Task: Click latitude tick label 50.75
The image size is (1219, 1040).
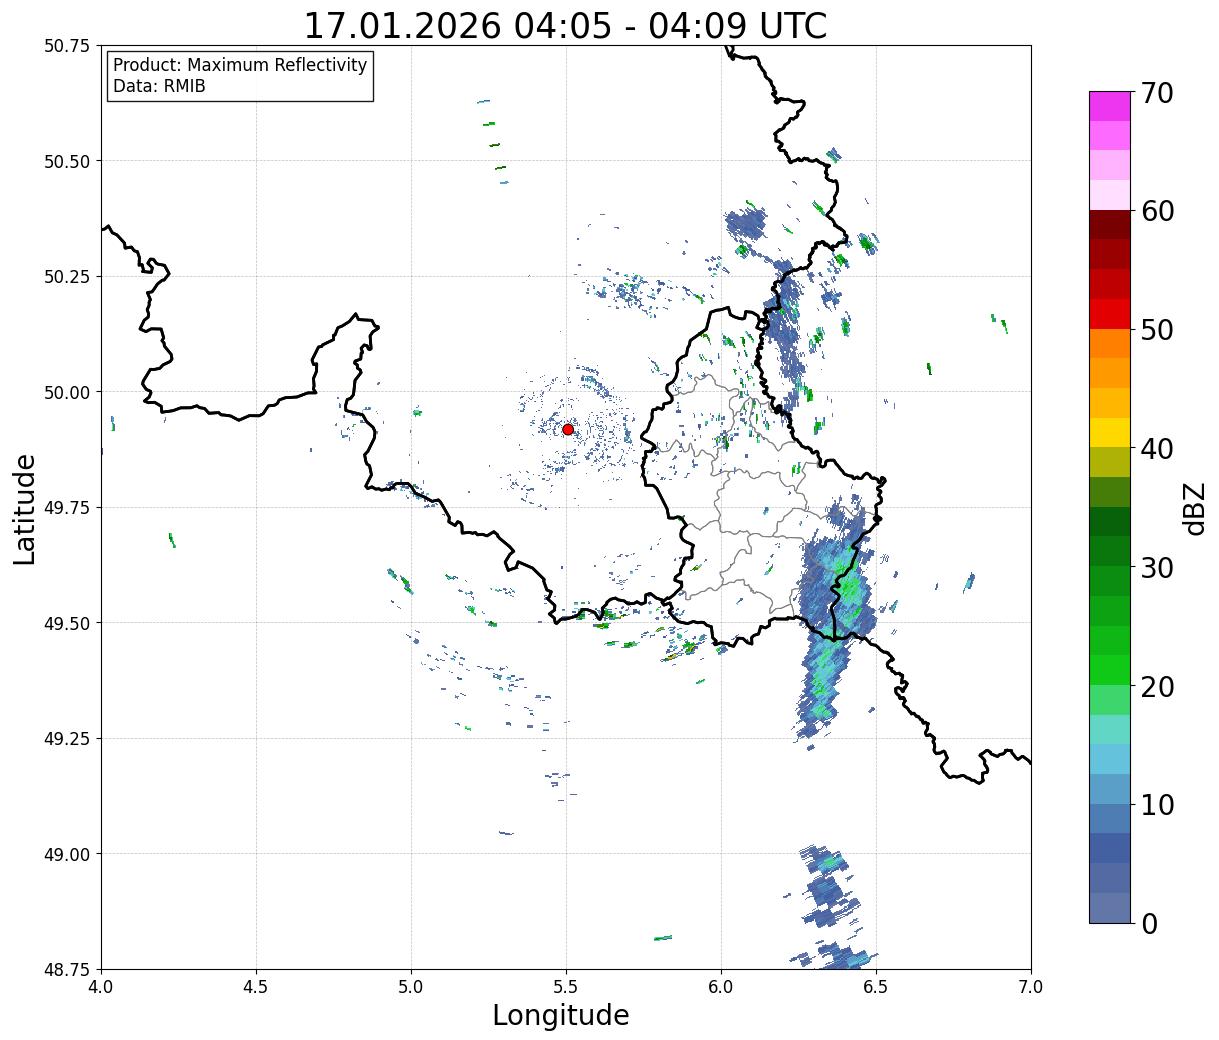Action: pyautogui.click(x=67, y=46)
